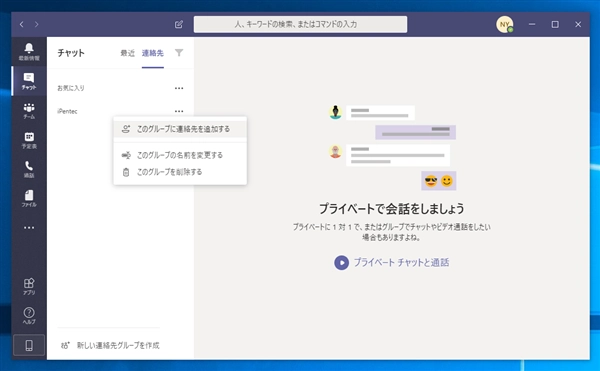Click inside the search command box
Viewport: 600px width, 371px height.
coord(300,24)
